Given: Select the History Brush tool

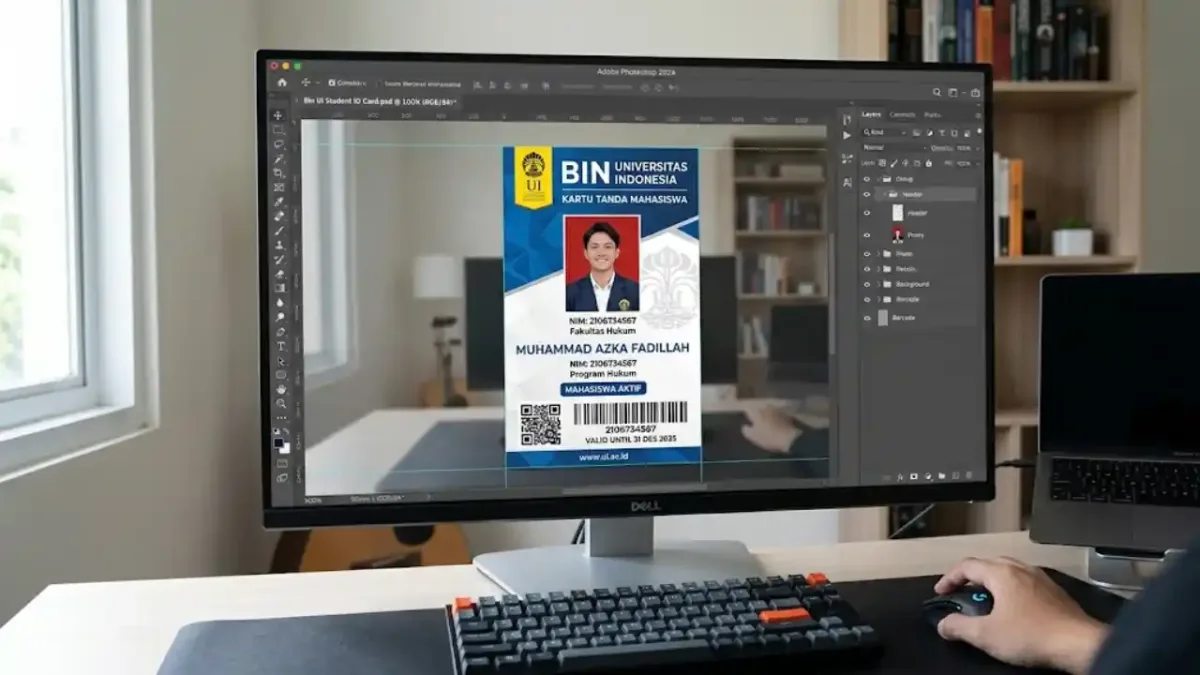Looking at the screenshot, I should pos(278,260).
